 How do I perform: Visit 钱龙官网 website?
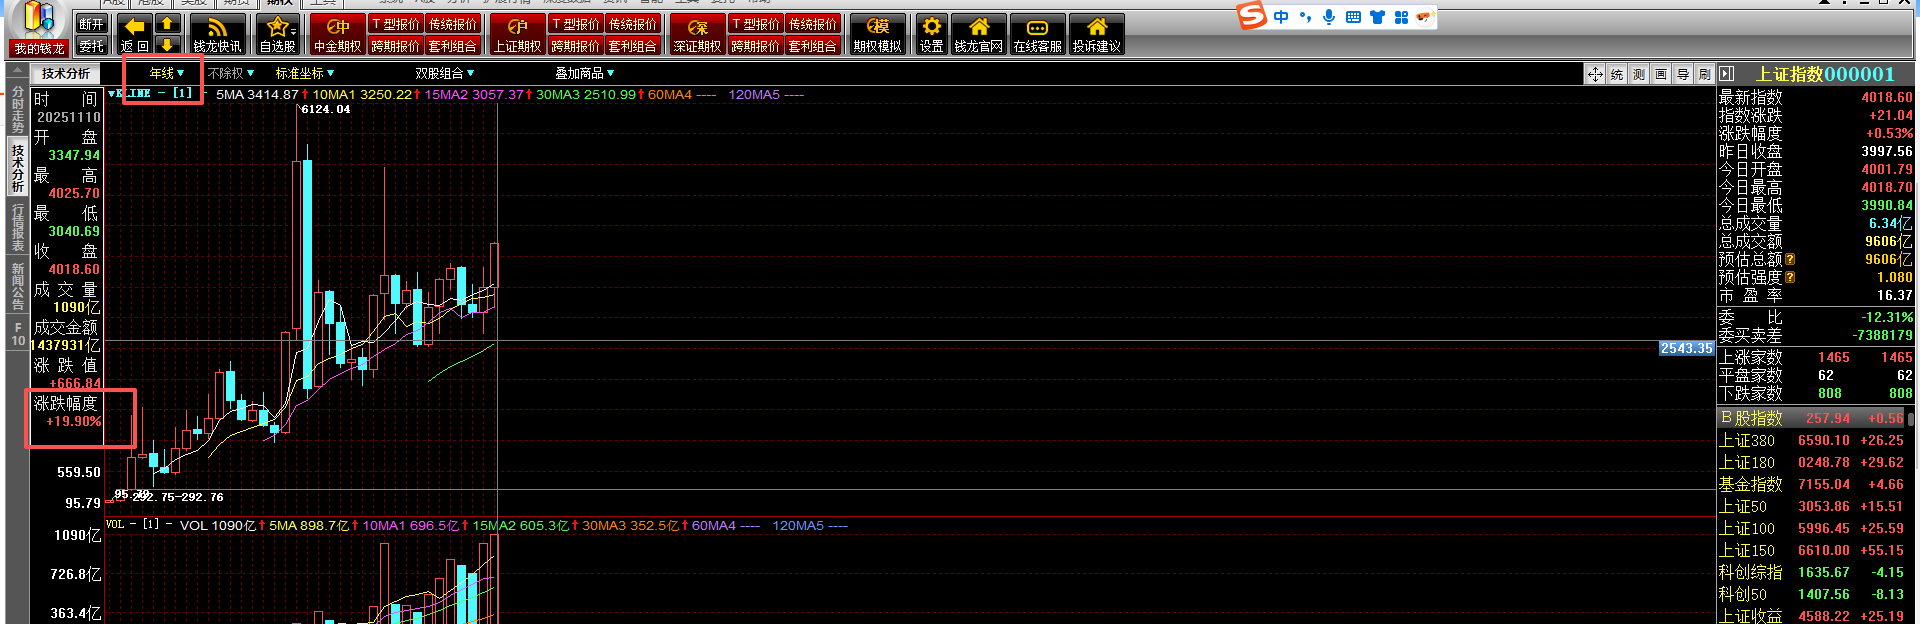click(x=979, y=34)
